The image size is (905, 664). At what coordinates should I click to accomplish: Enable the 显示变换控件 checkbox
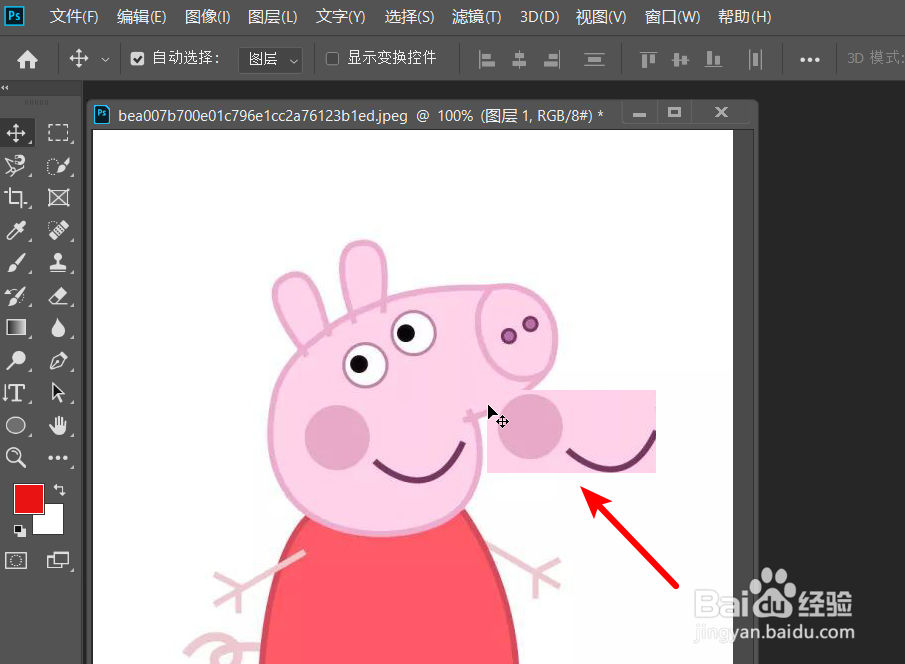332,58
